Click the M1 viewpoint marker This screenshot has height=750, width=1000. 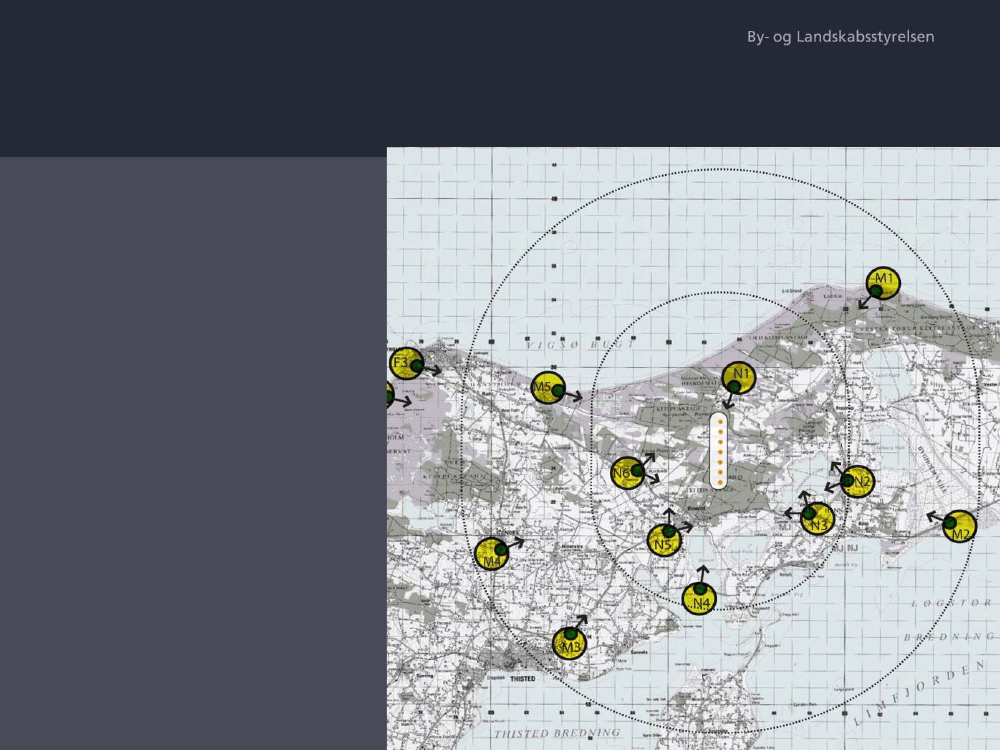point(883,283)
